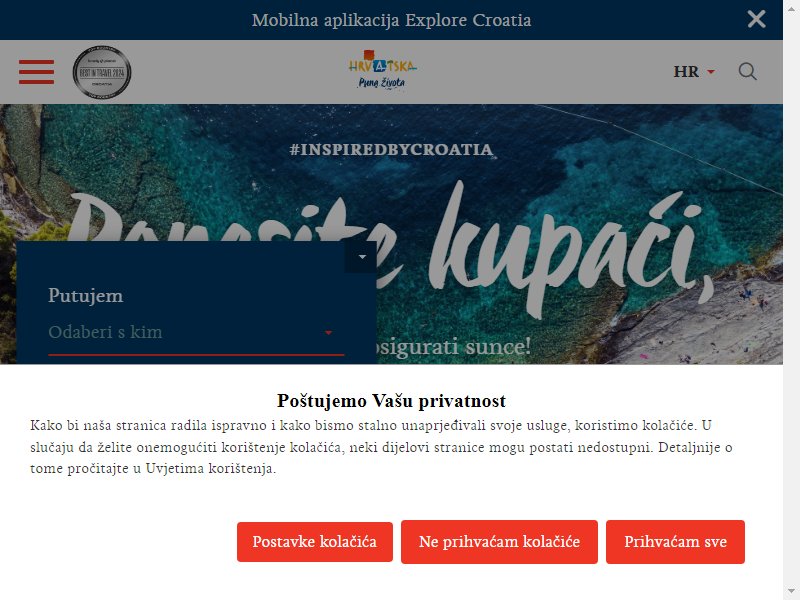This screenshot has height=600, width=800.
Task: Click the Putujem panel heading
Action: [x=86, y=295]
